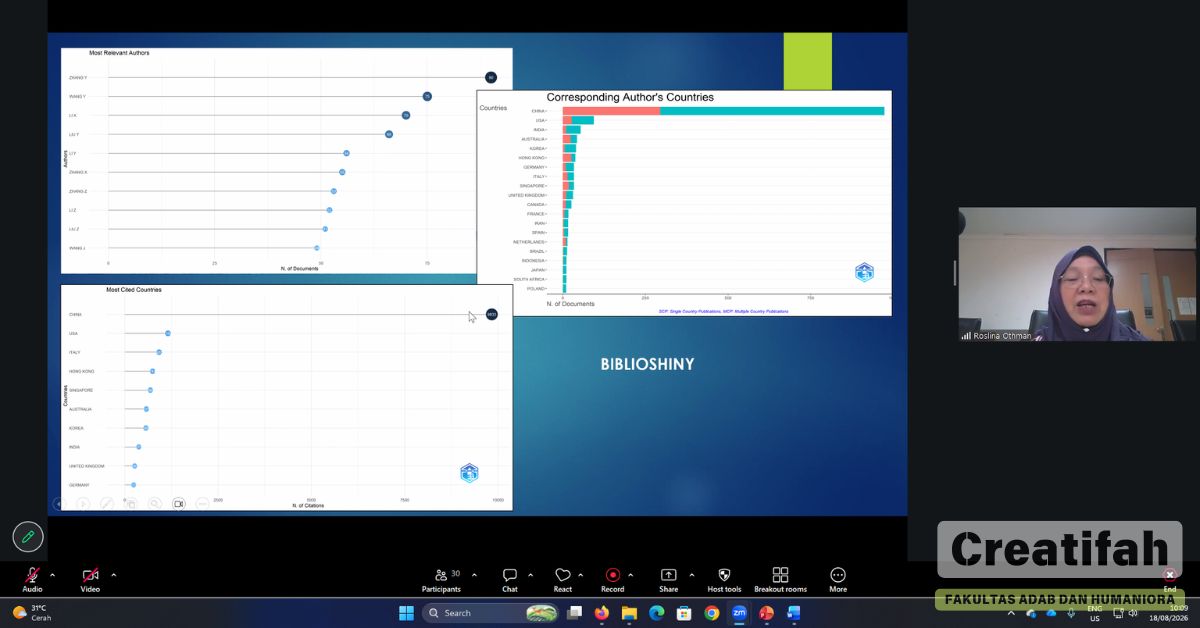Start recording with the Record button

tap(612, 579)
